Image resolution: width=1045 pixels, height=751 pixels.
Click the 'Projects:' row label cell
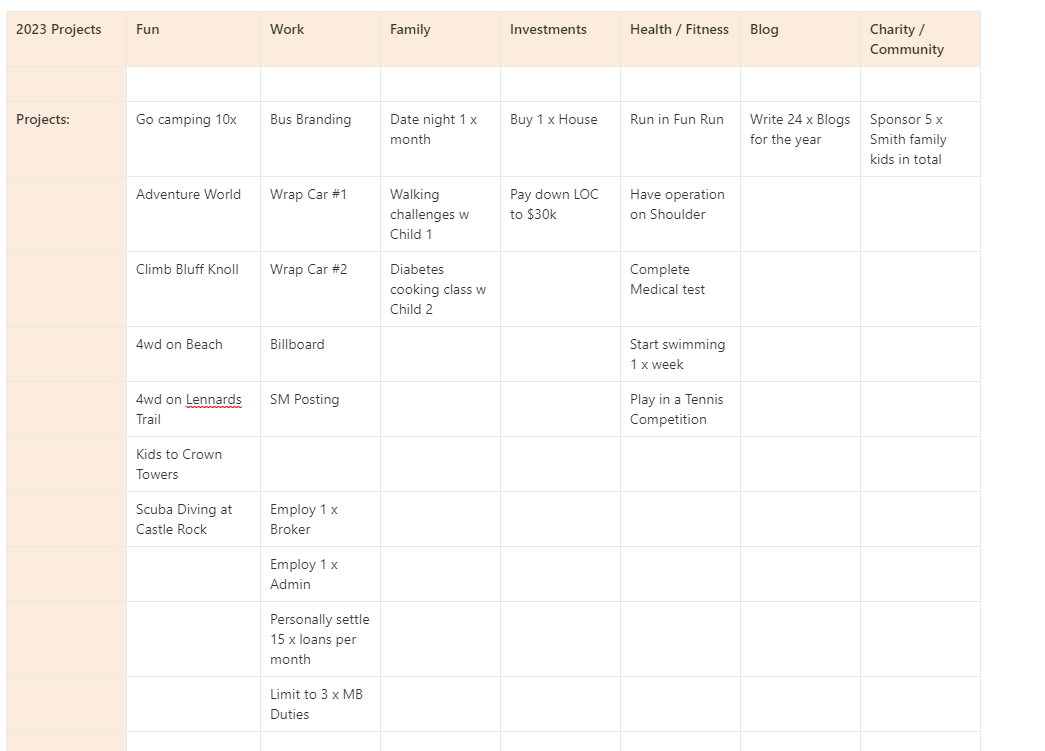[67, 139]
